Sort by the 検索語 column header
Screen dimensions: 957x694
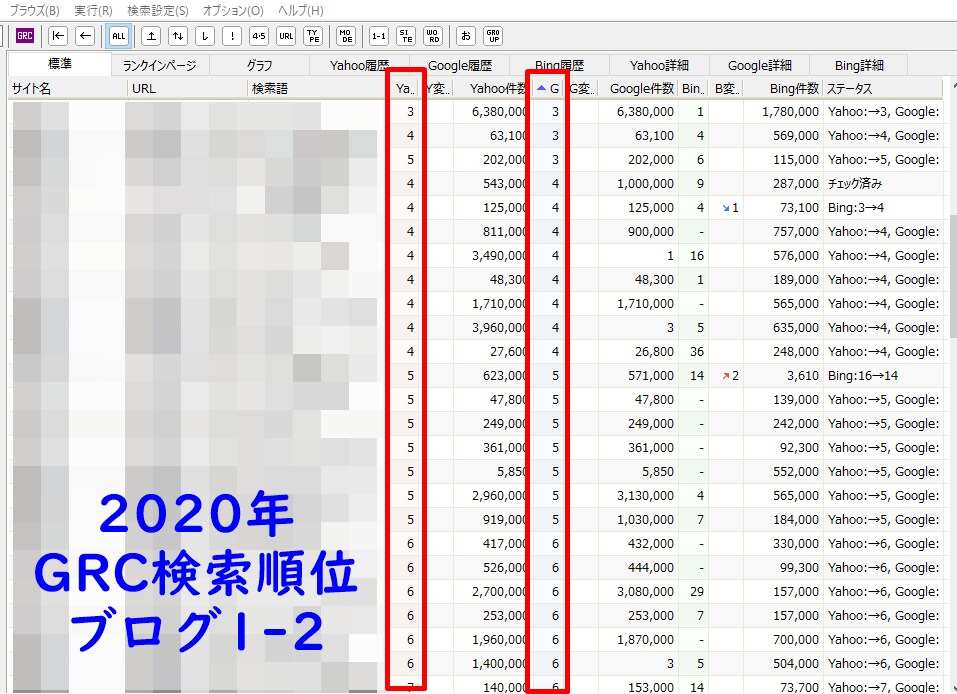coord(319,89)
